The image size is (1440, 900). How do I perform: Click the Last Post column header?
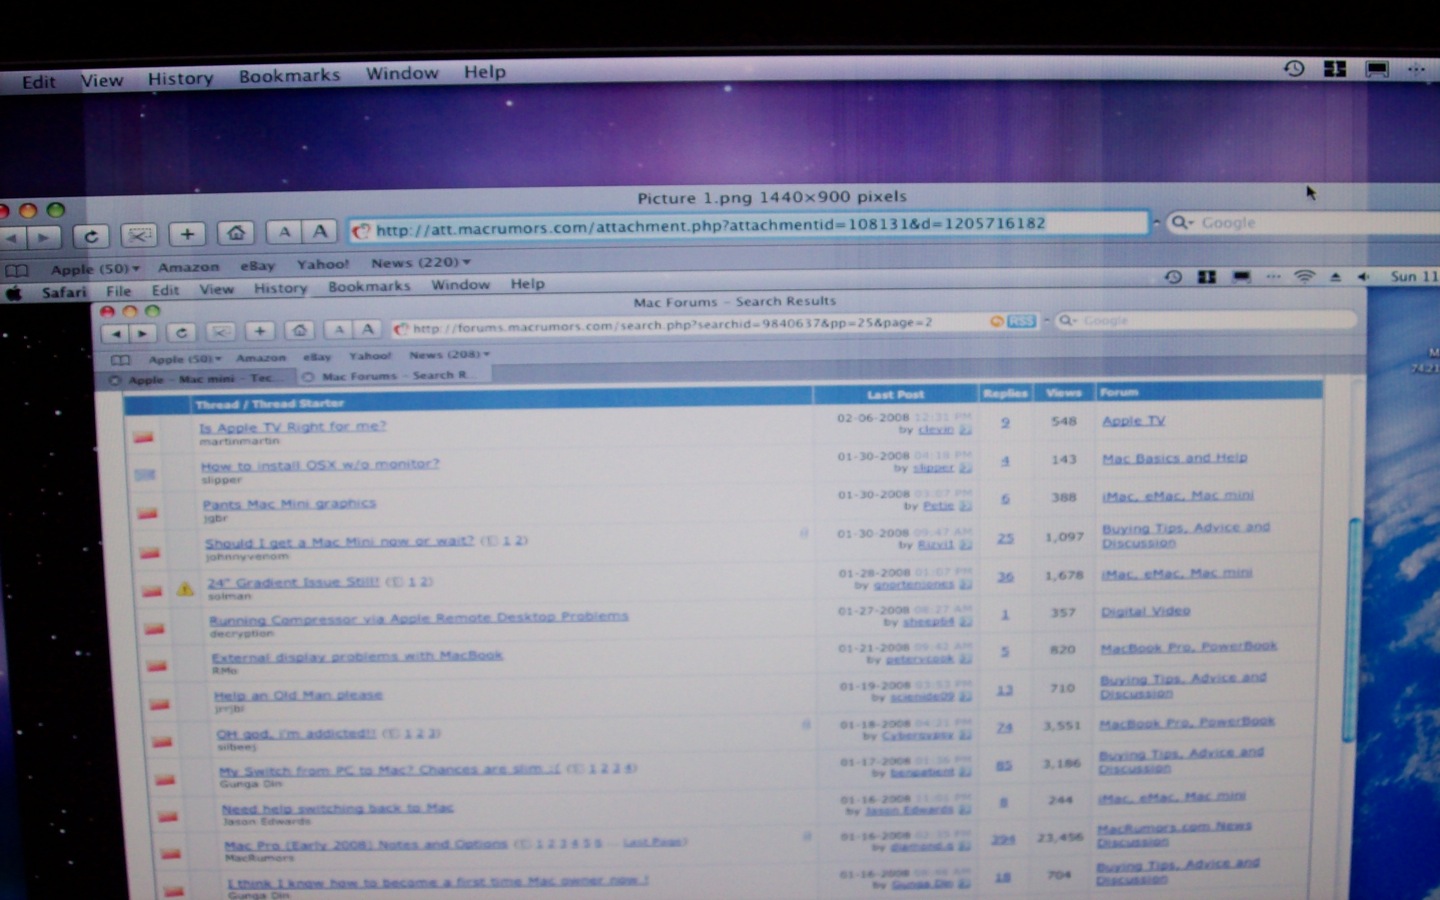coord(896,395)
